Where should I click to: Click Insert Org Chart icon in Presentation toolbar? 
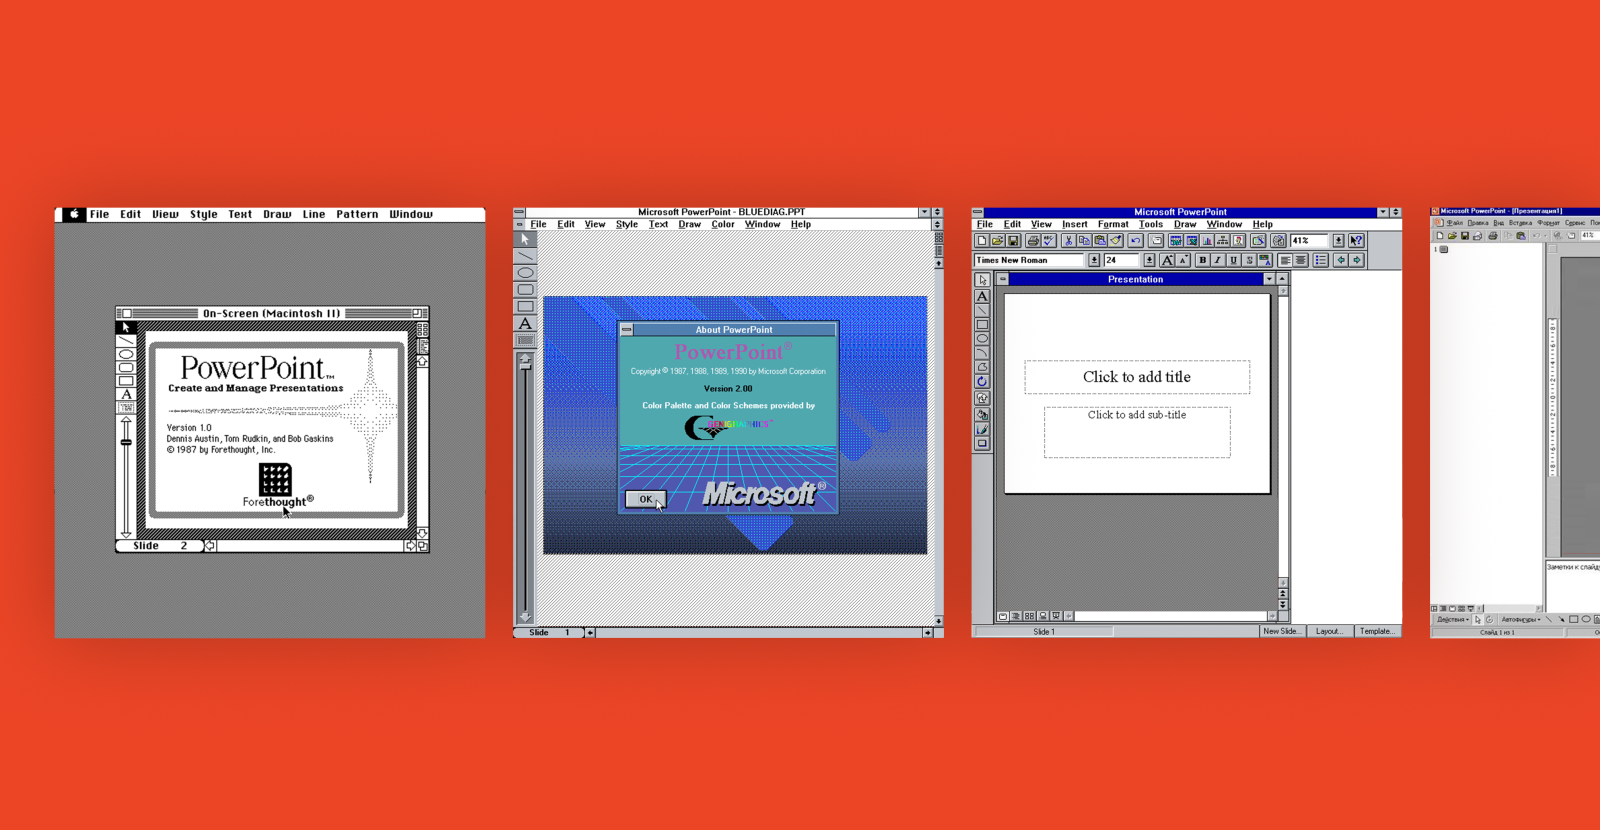(1222, 241)
